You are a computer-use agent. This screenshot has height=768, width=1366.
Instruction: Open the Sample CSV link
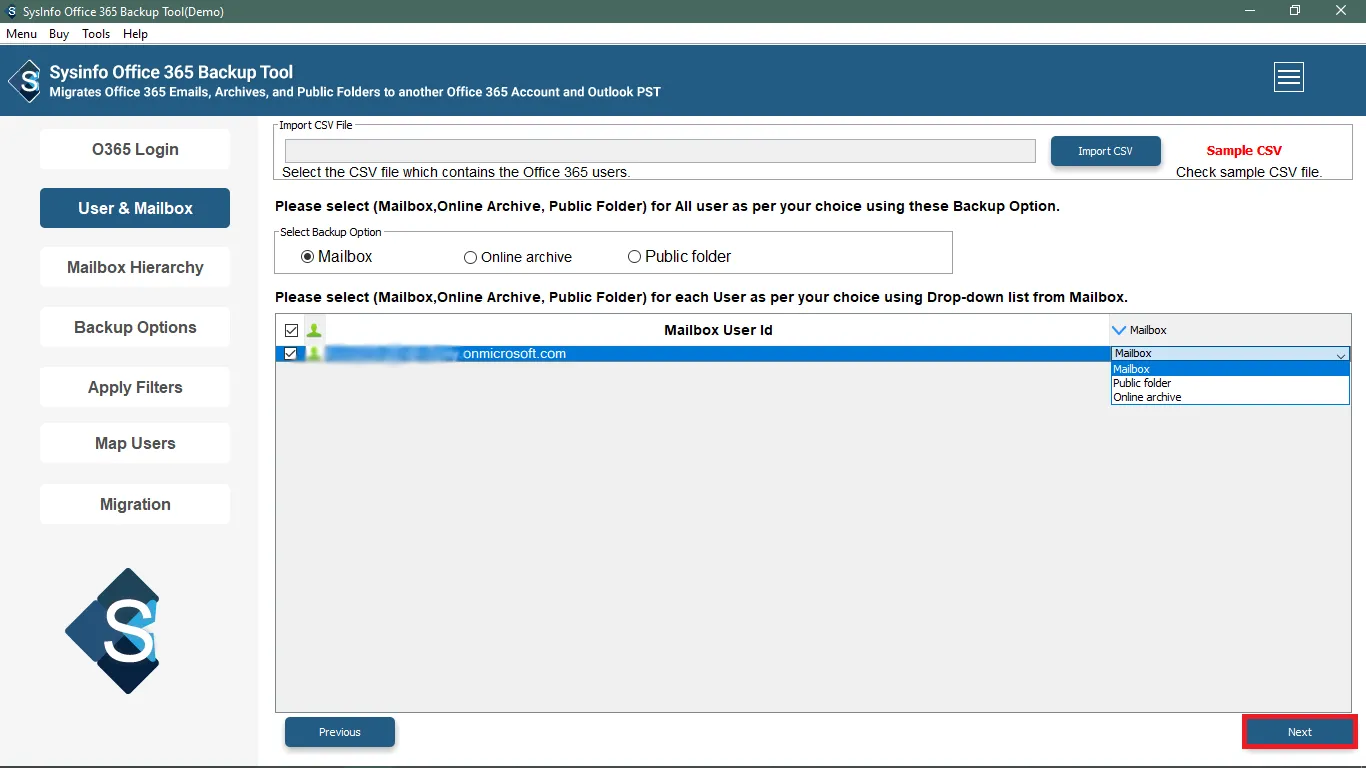click(x=1244, y=151)
